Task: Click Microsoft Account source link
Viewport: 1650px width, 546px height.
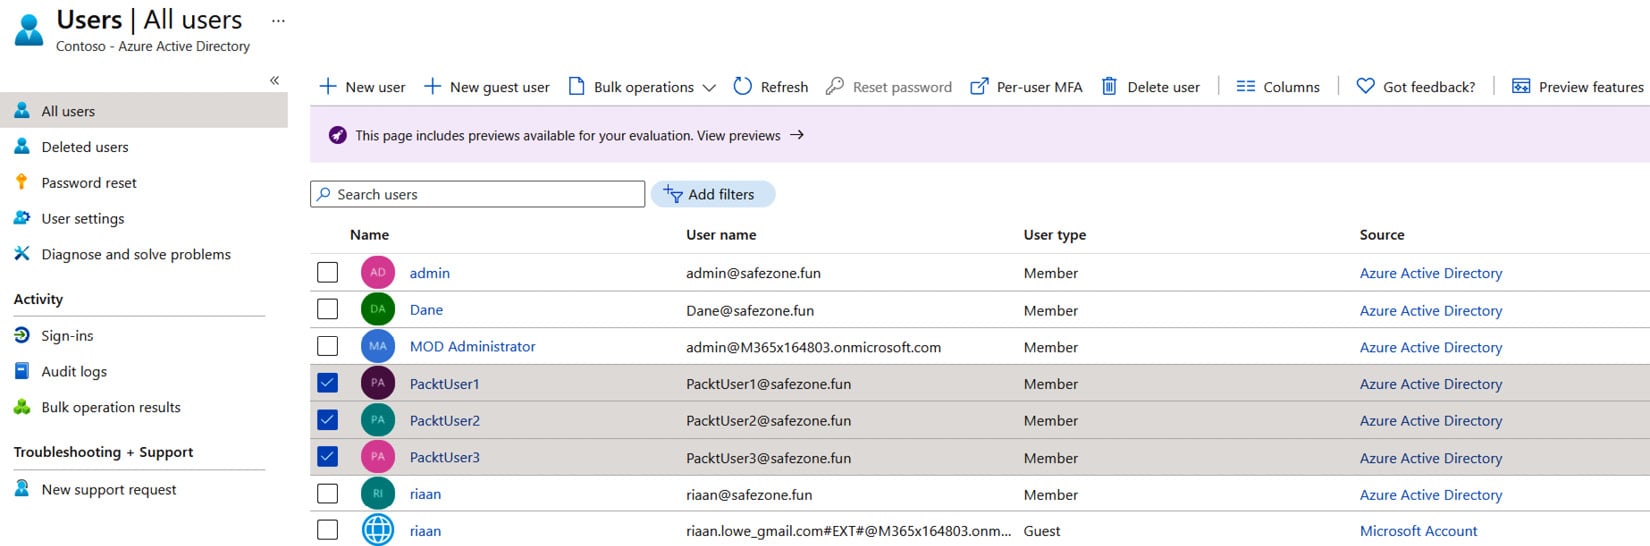Action: (1418, 531)
